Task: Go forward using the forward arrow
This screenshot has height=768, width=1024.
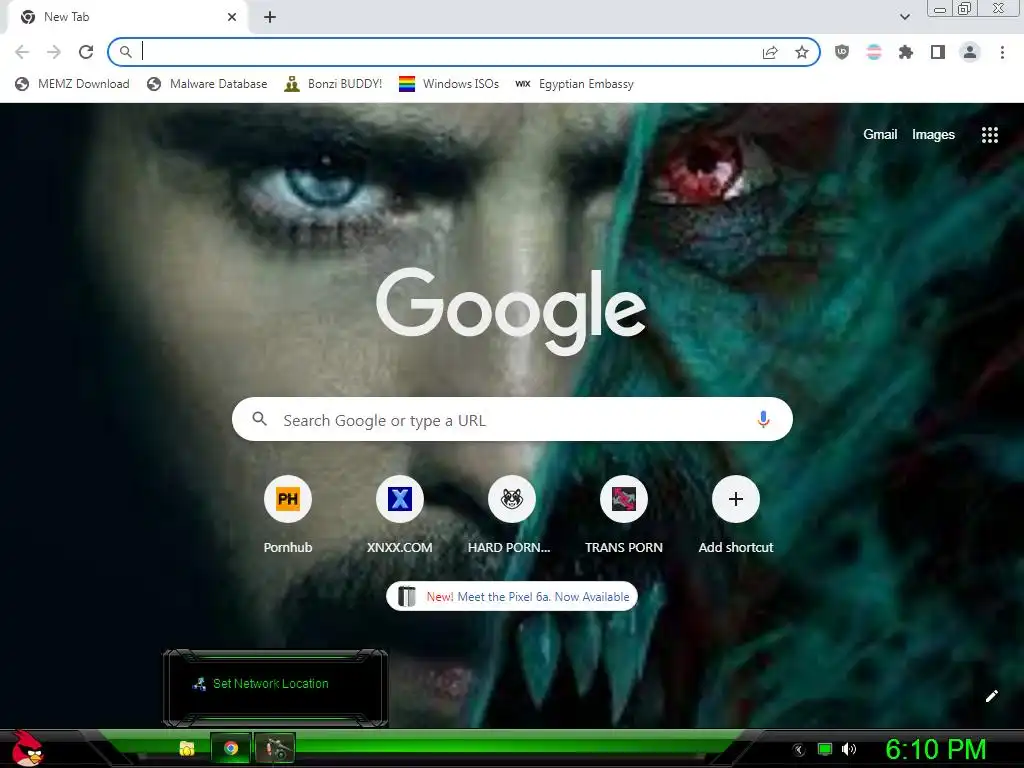Action: tap(54, 52)
